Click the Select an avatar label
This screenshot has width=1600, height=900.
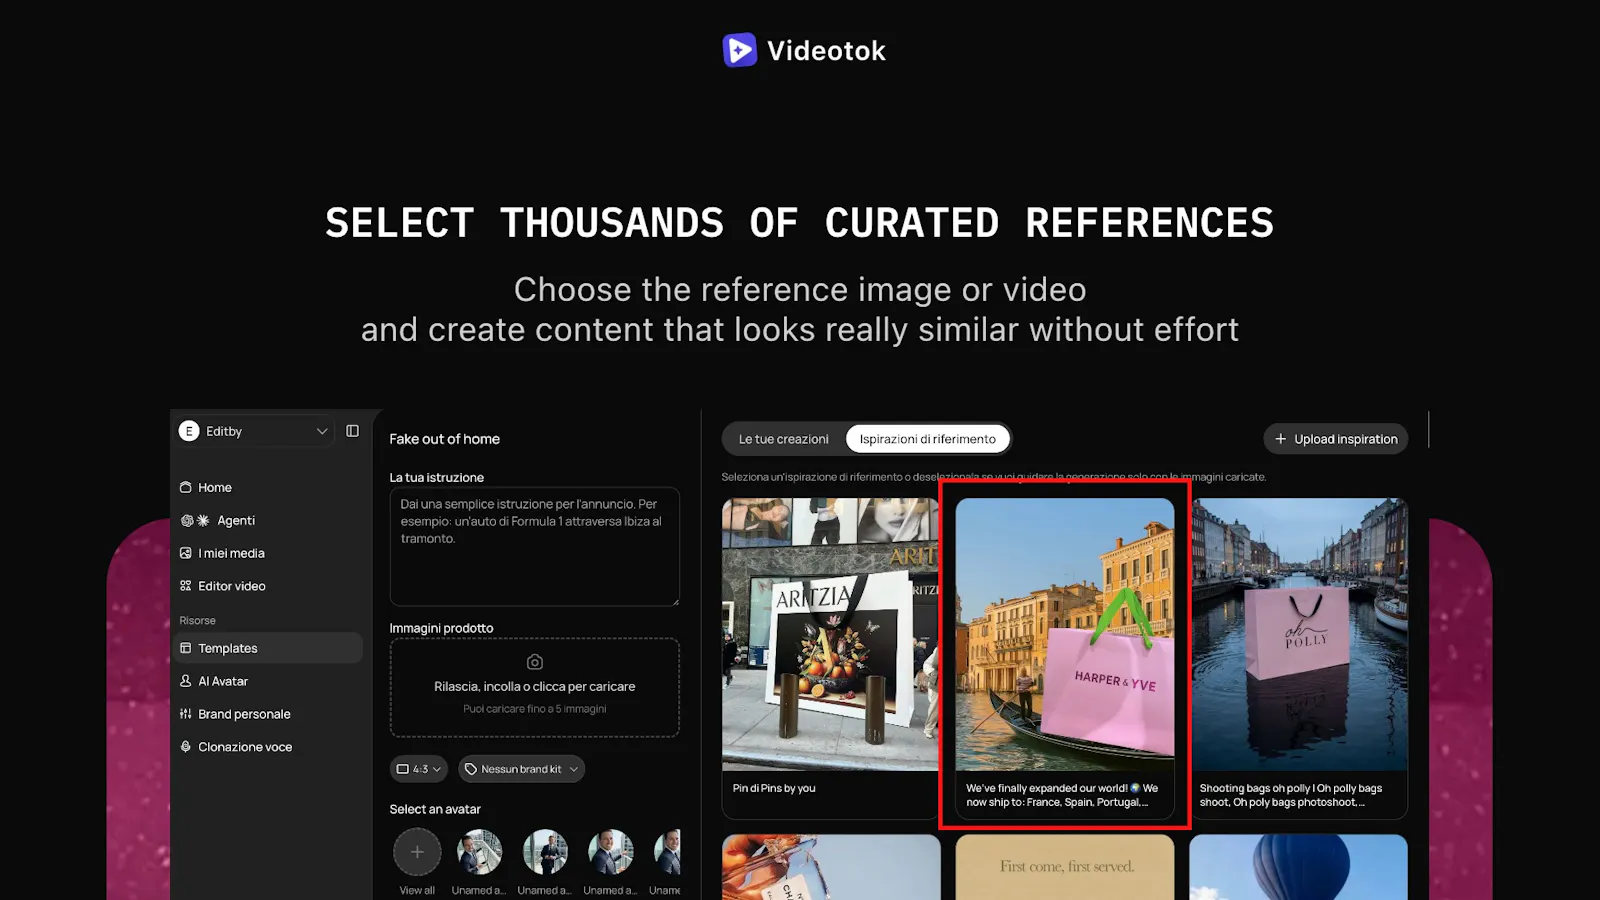tap(435, 809)
